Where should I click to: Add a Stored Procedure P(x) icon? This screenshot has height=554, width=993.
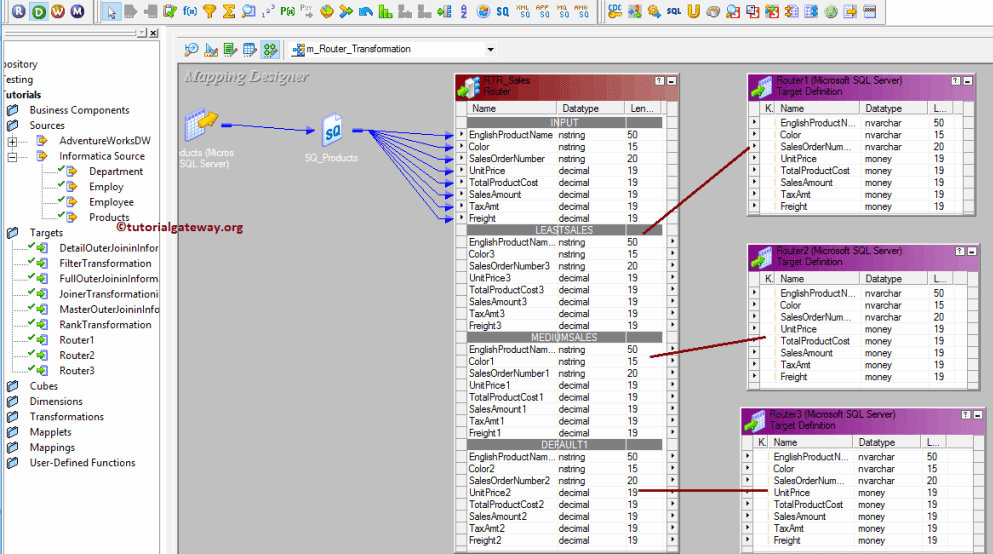tap(288, 11)
